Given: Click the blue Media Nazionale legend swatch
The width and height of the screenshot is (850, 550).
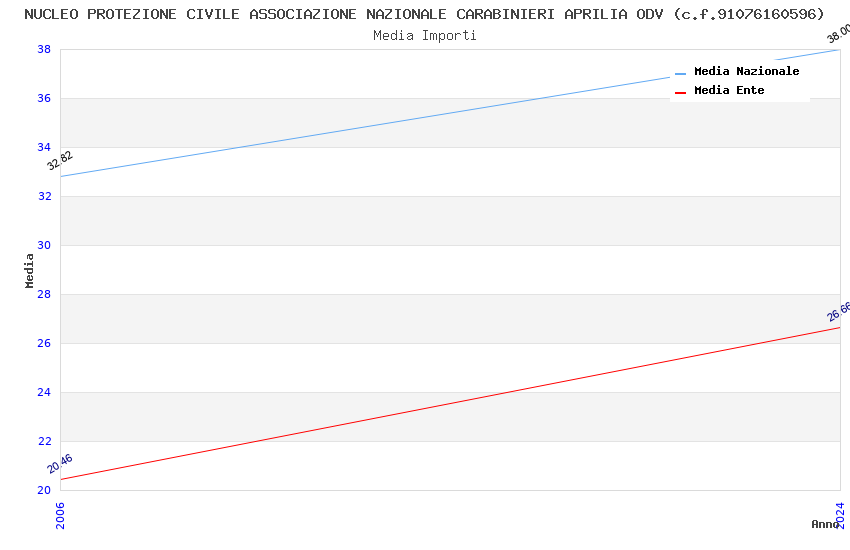Looking at the screenshot, I should pos(680,73).
